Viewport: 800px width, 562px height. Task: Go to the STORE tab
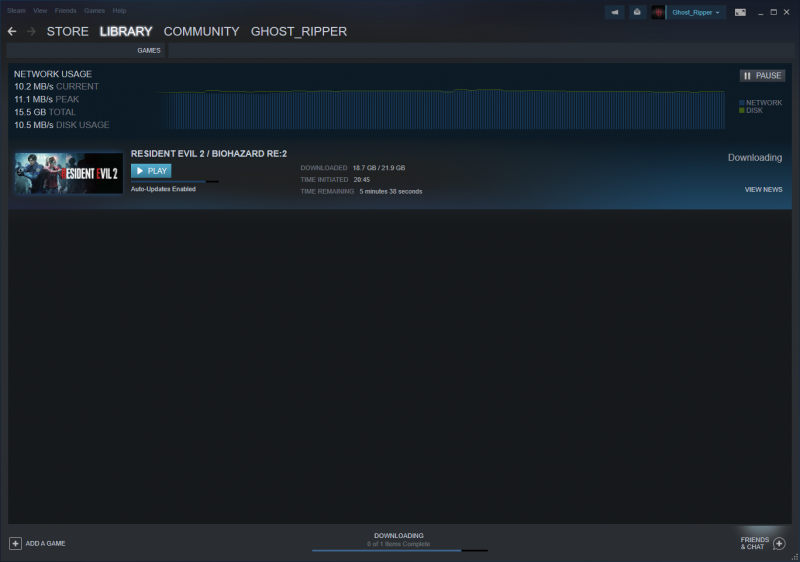coord(67,32)
